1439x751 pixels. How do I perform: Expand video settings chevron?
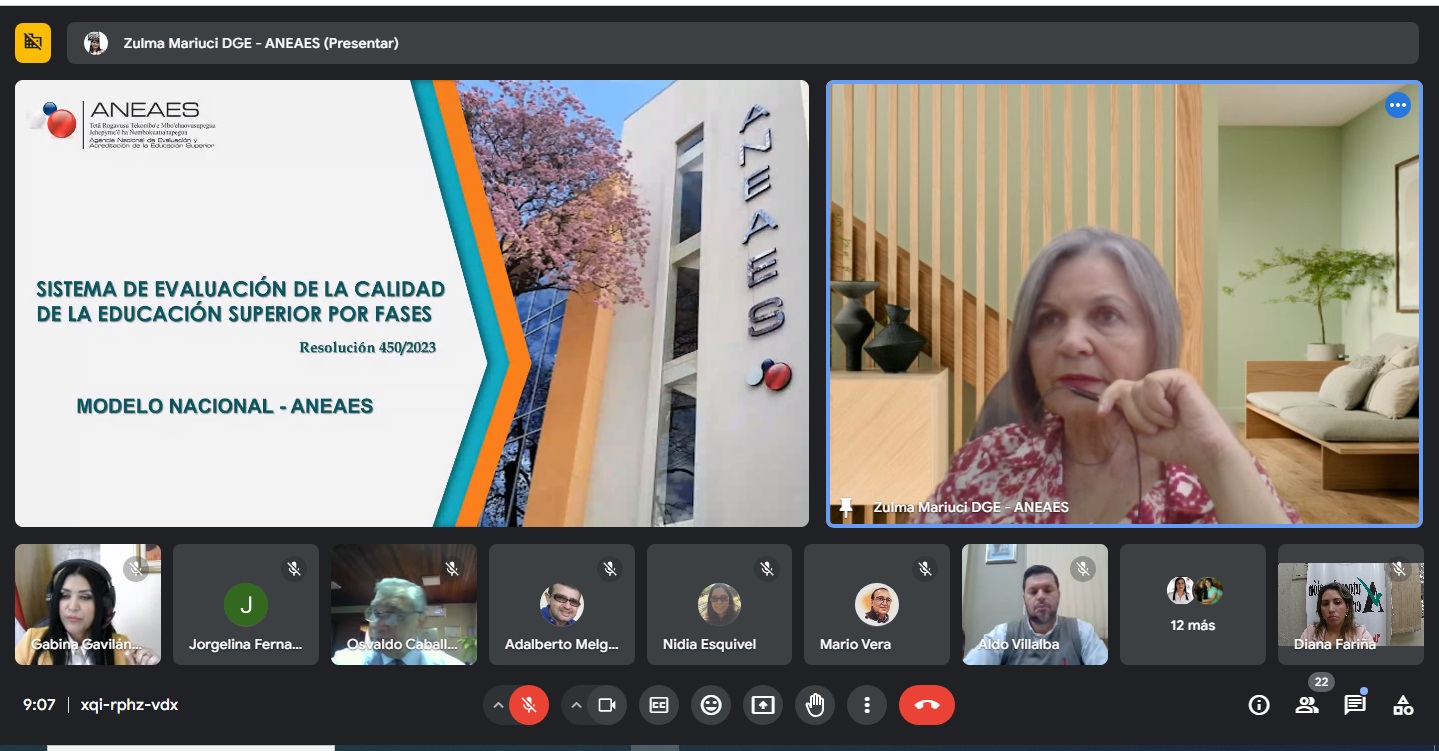[x=576, y=705]
